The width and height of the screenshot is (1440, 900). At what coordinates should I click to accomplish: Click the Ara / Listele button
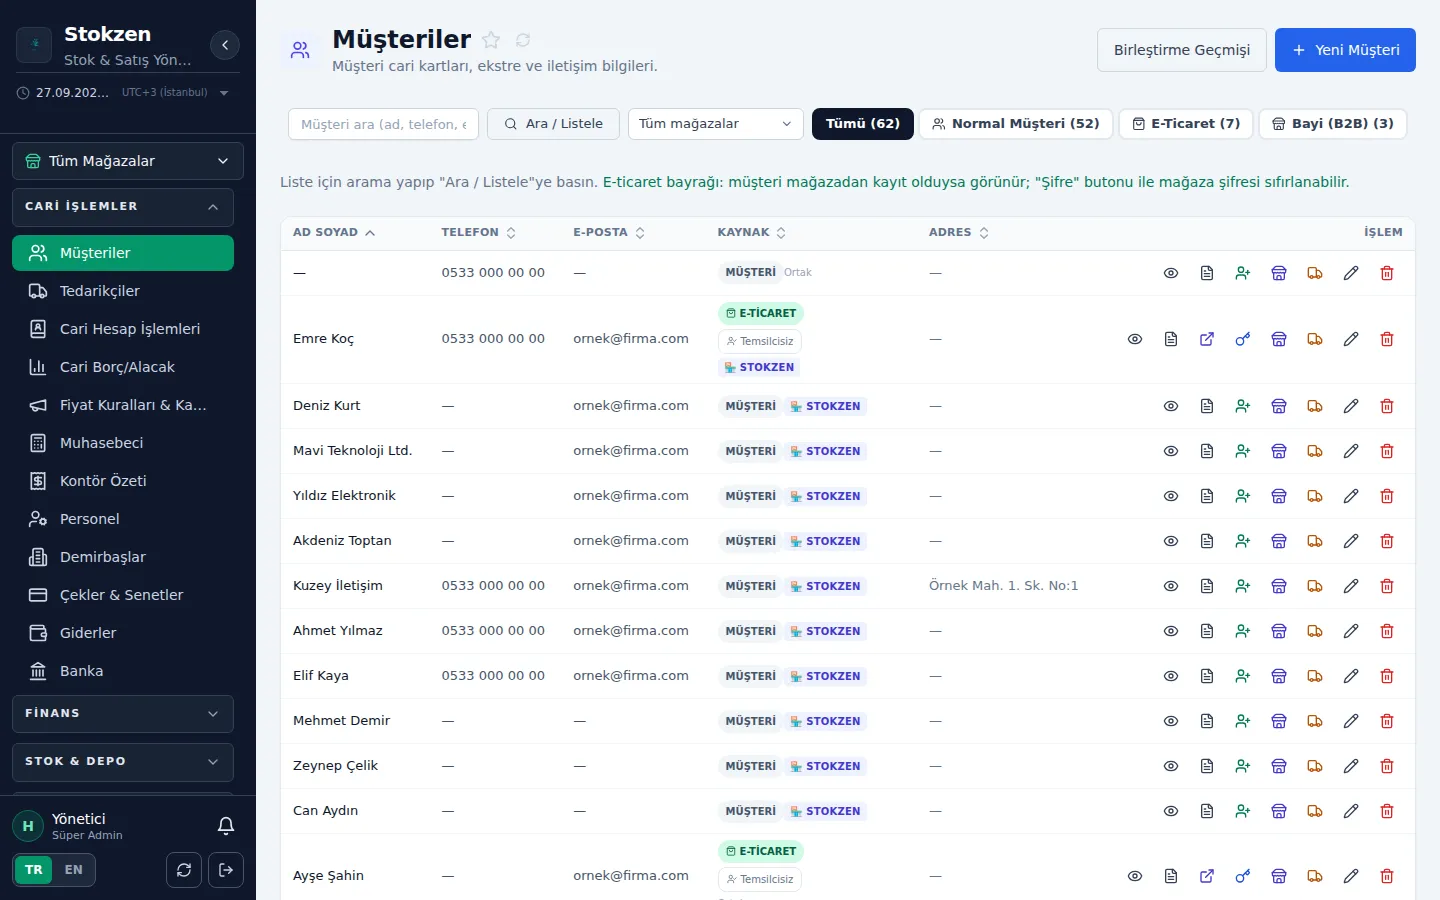pyautogui.click(x=553, y=124)
